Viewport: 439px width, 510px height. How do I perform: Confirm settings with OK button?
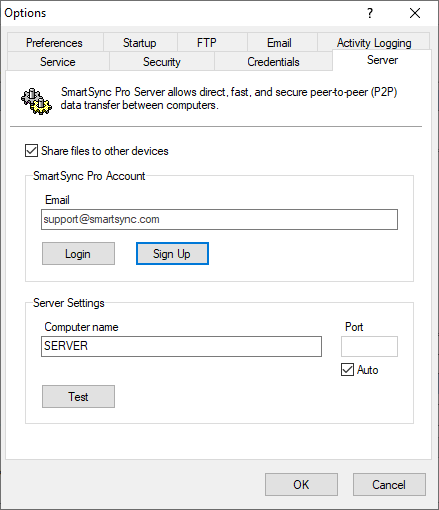[301, 484]
